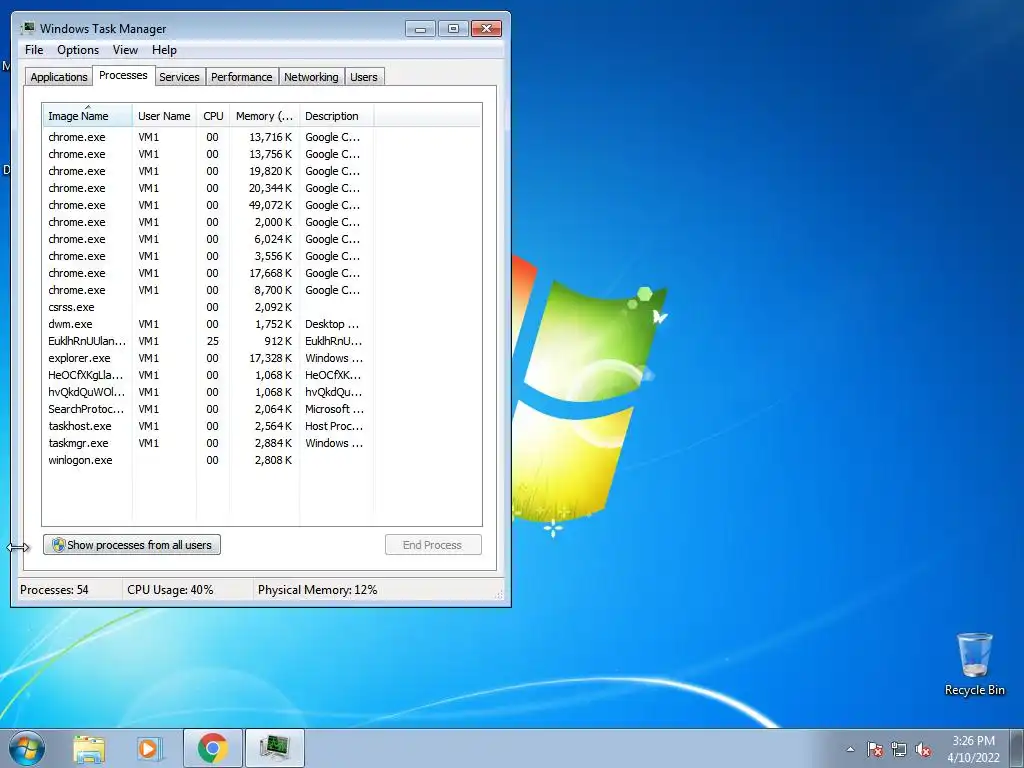The image size is (1024, 768).
Task: Click the resize grip of Task Manager
Action: (499, 594)
